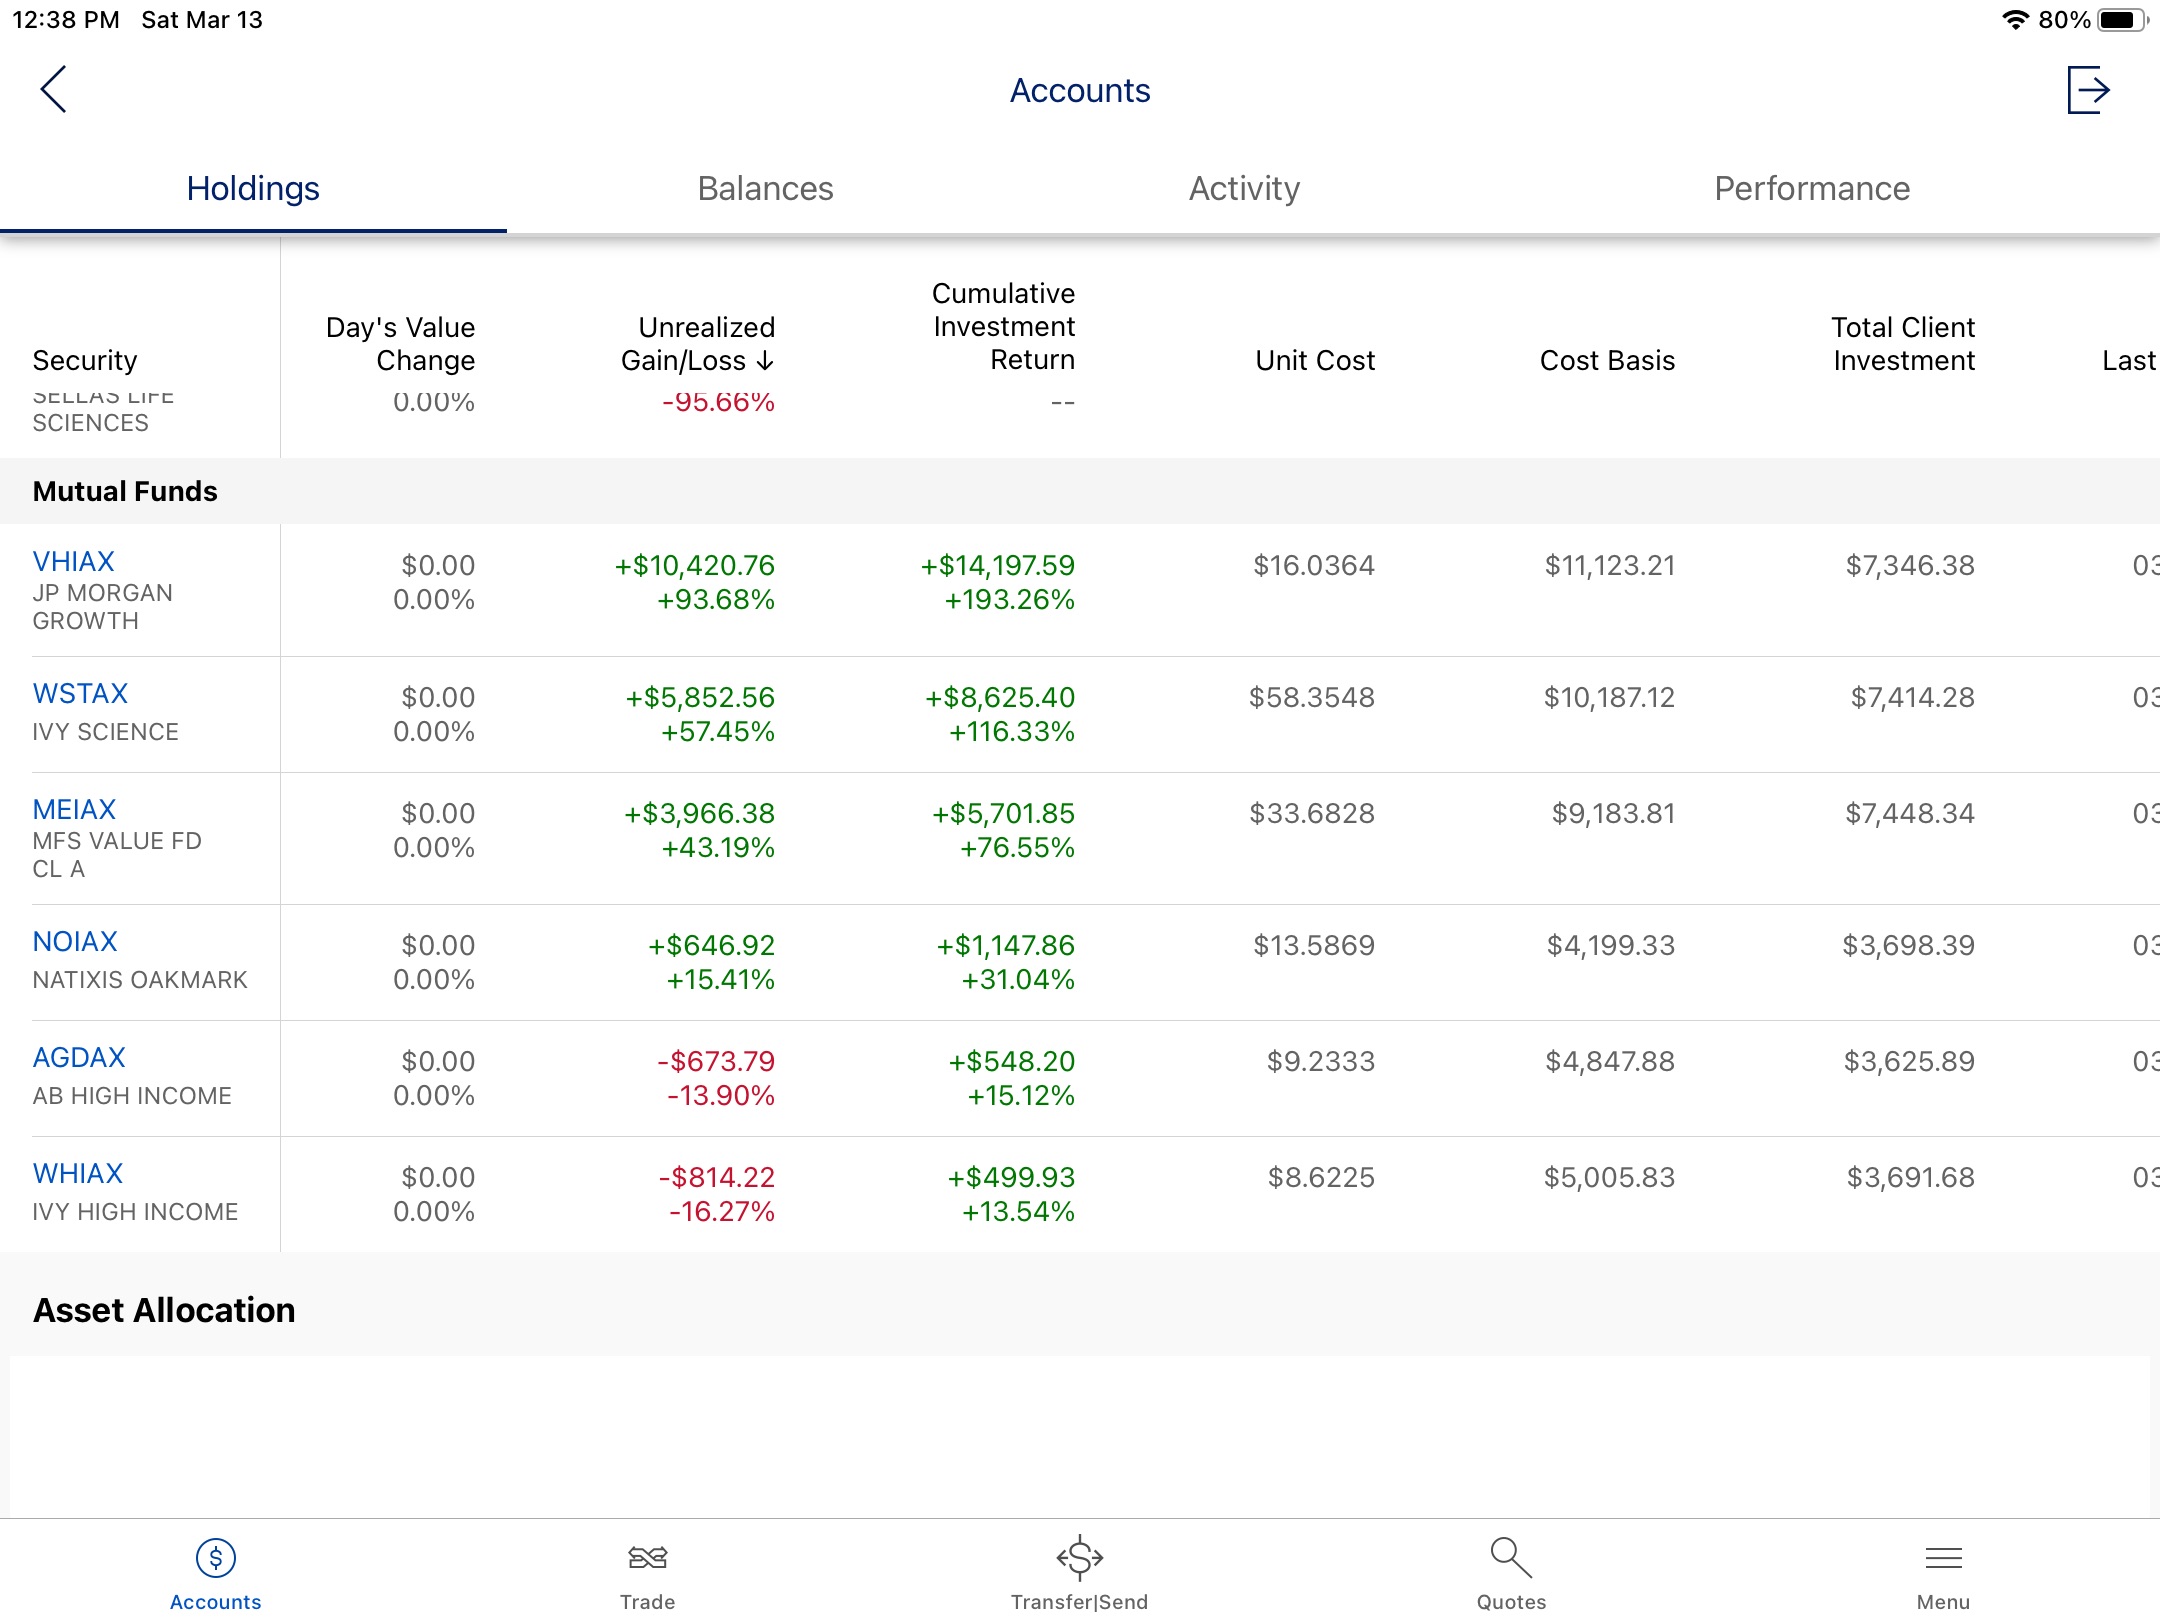Open Accounts in the bottom bar
The image size is (2160, 1620).
pos(216,1574)
